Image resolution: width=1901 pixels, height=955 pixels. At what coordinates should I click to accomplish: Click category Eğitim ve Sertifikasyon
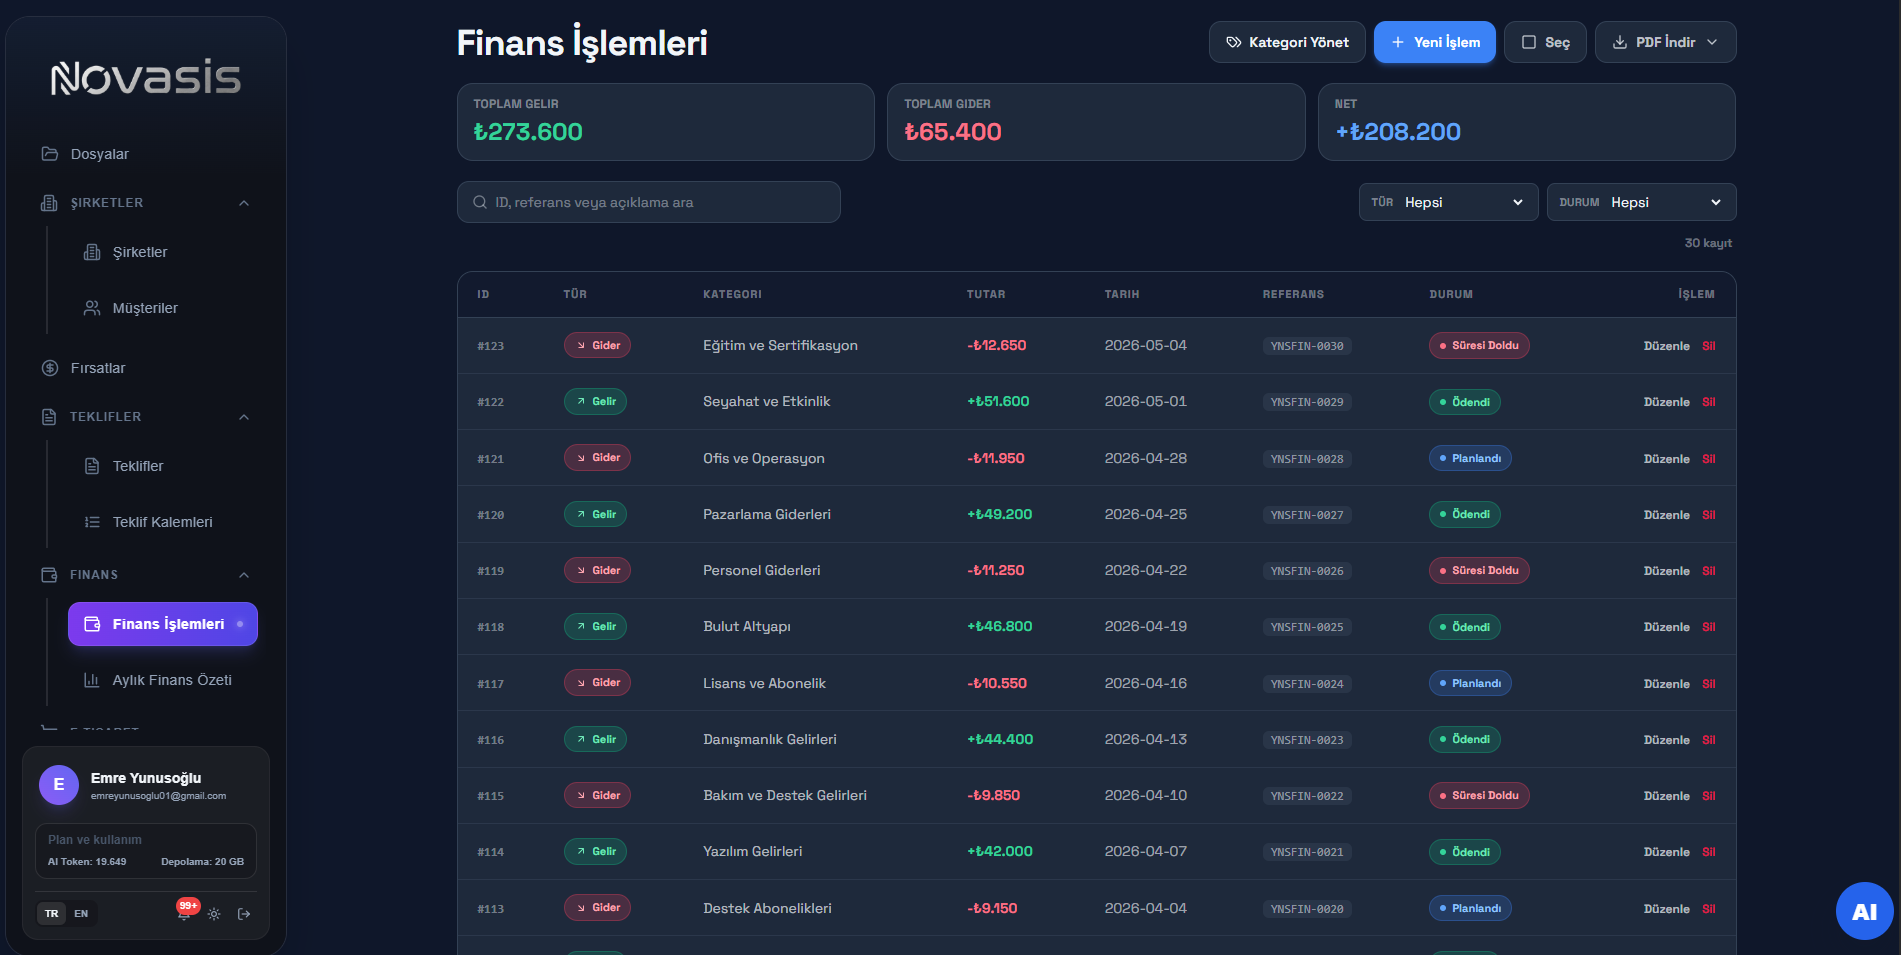(x=780, y=345)
